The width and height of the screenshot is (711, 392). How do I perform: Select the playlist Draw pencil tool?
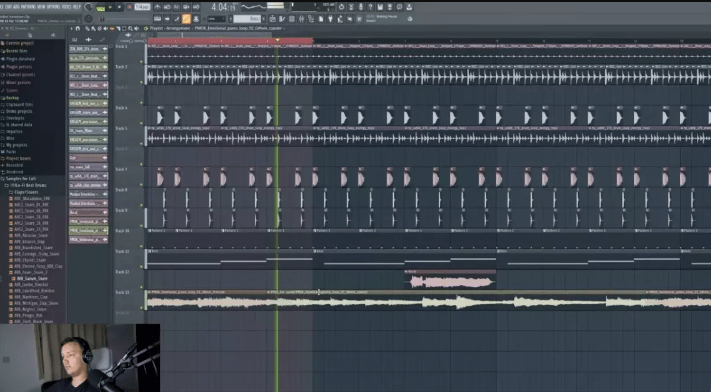[x=88, y=28]
